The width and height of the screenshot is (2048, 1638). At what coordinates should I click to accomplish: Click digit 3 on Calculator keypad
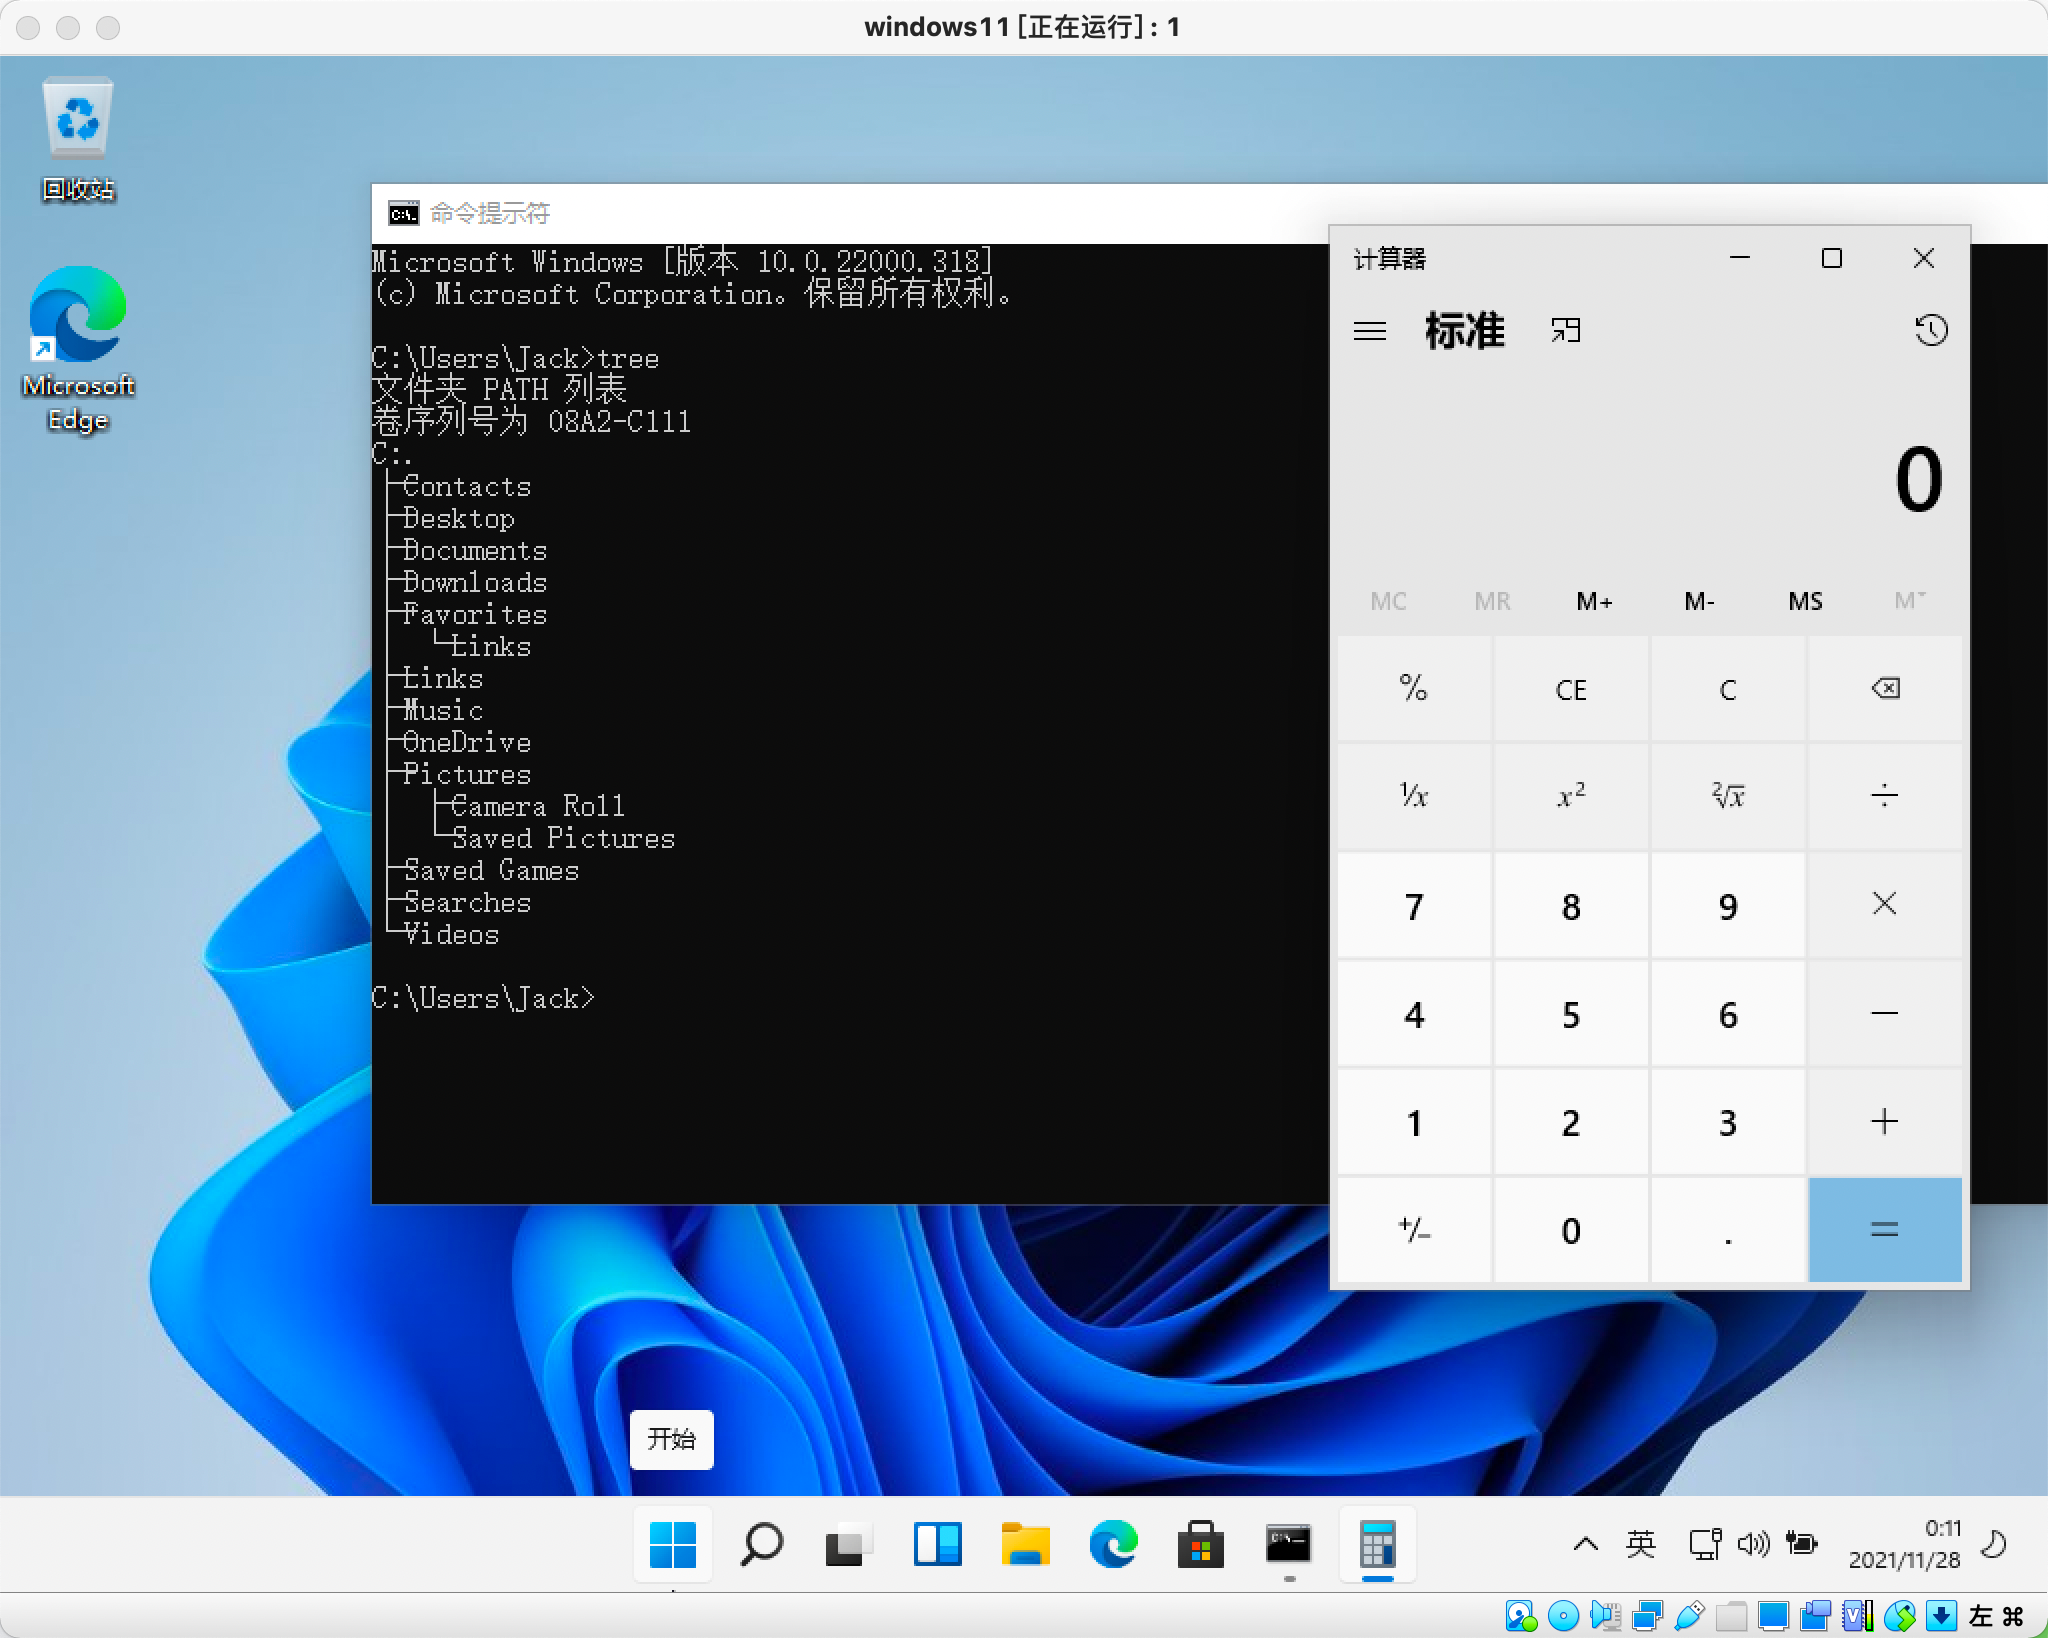click(1728, 1122)
